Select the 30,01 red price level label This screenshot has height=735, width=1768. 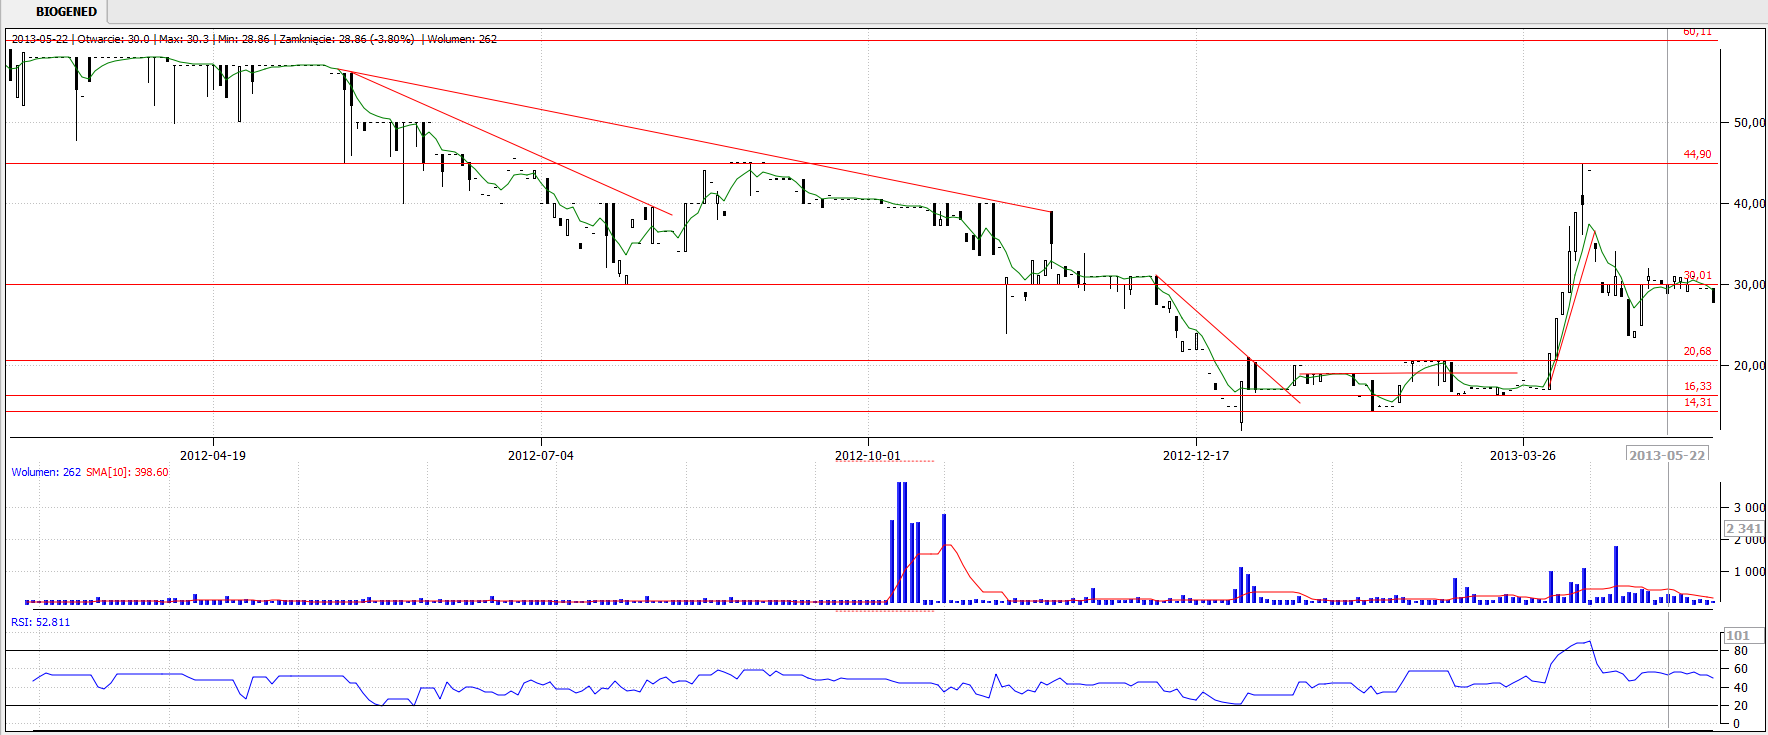coord(1697,275)
